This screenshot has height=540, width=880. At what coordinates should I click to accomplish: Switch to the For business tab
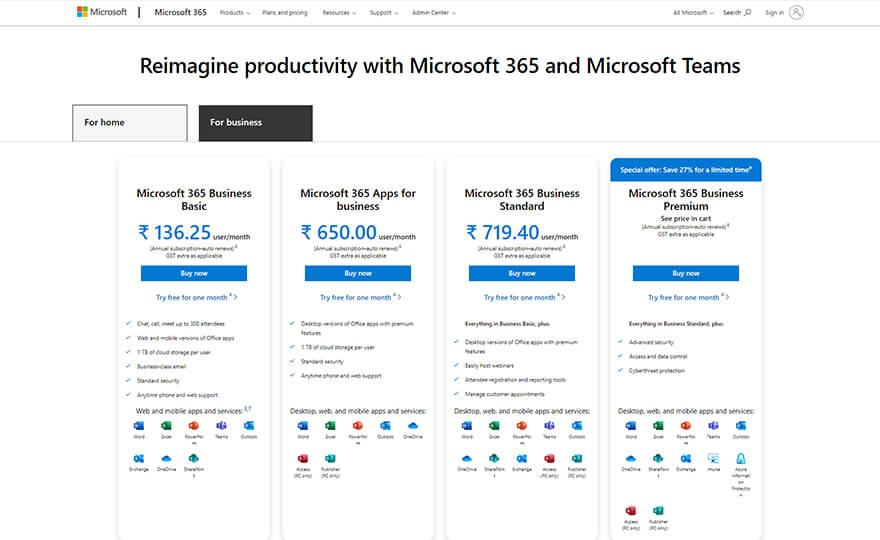255,123
